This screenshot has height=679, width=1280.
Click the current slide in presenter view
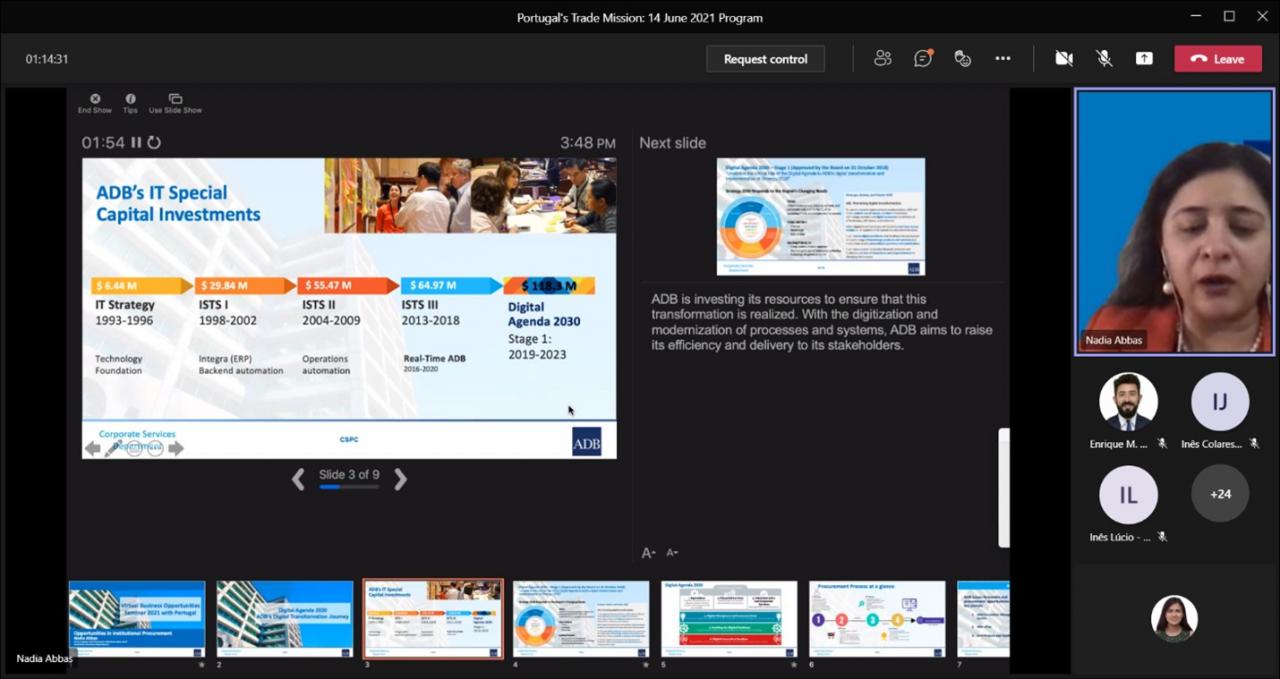[x=349, y=308]
